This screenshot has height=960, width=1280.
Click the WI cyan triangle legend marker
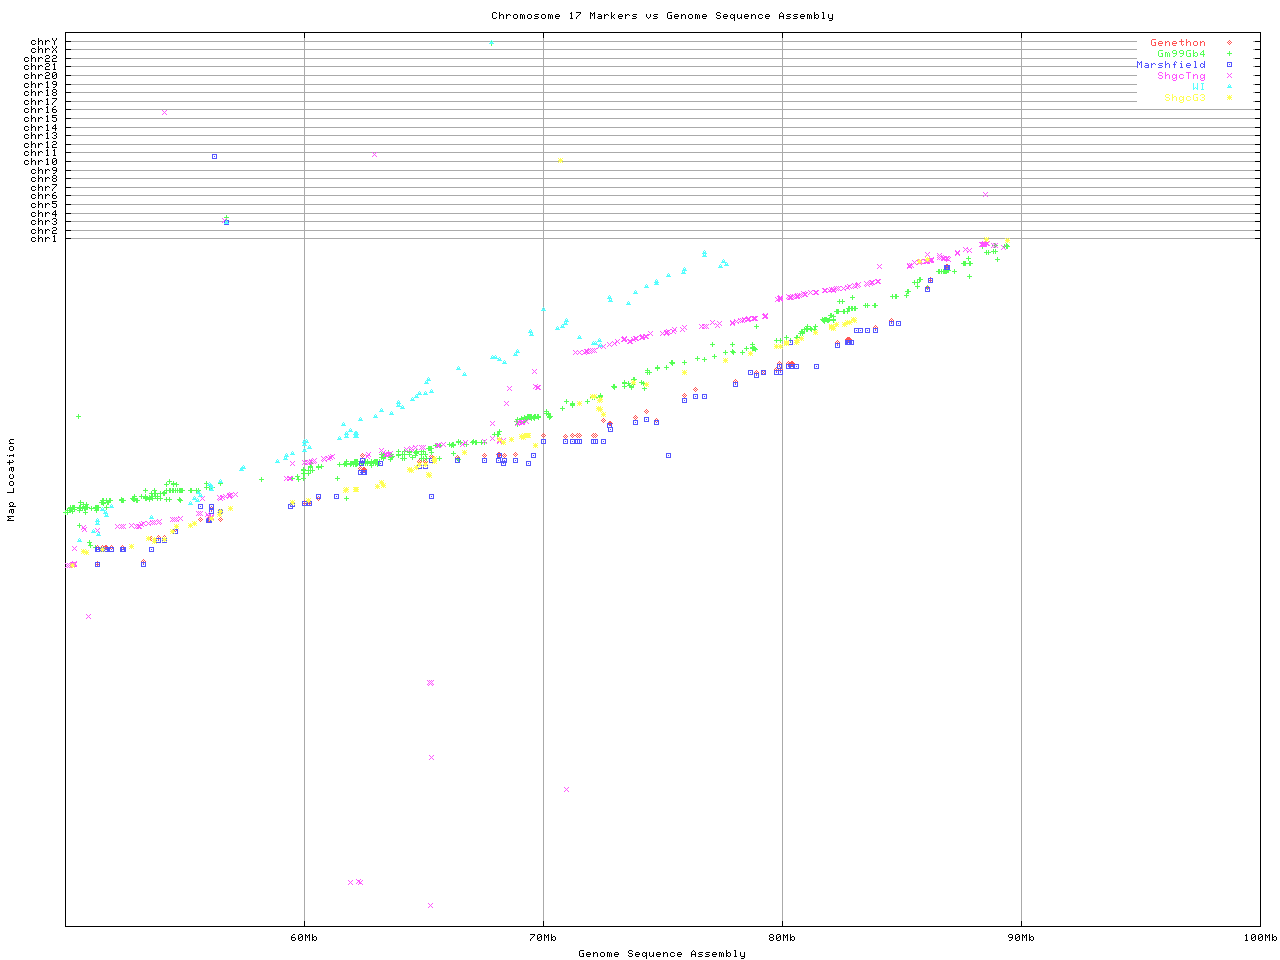(1229, 87)
